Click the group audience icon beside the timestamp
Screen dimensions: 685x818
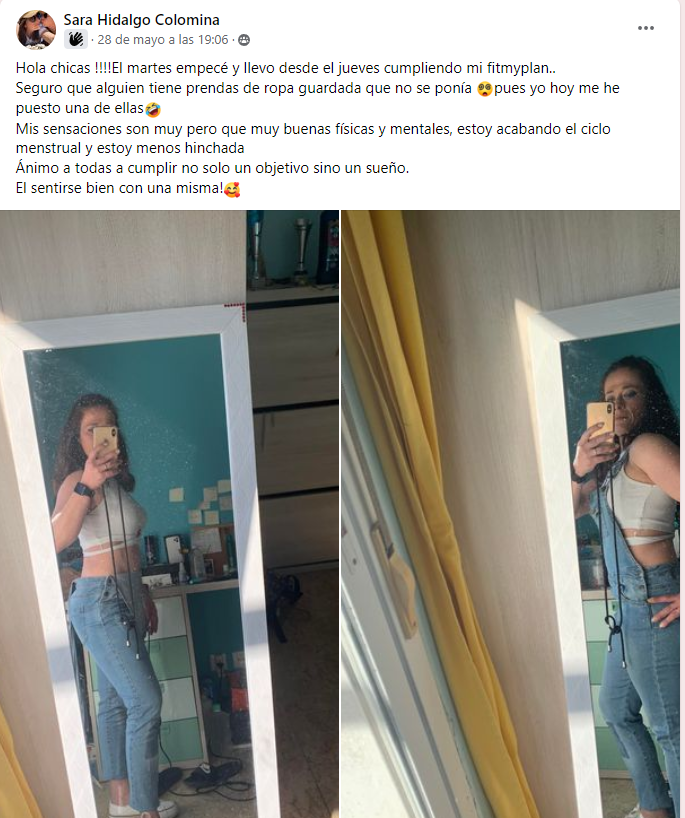point(244,40)
